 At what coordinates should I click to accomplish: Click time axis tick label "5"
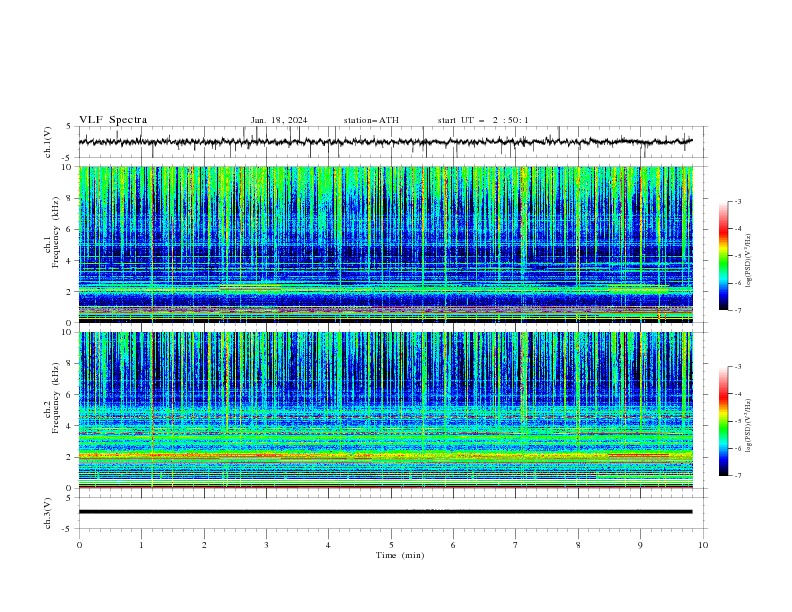pyautogui.click(x=391, y=545)
